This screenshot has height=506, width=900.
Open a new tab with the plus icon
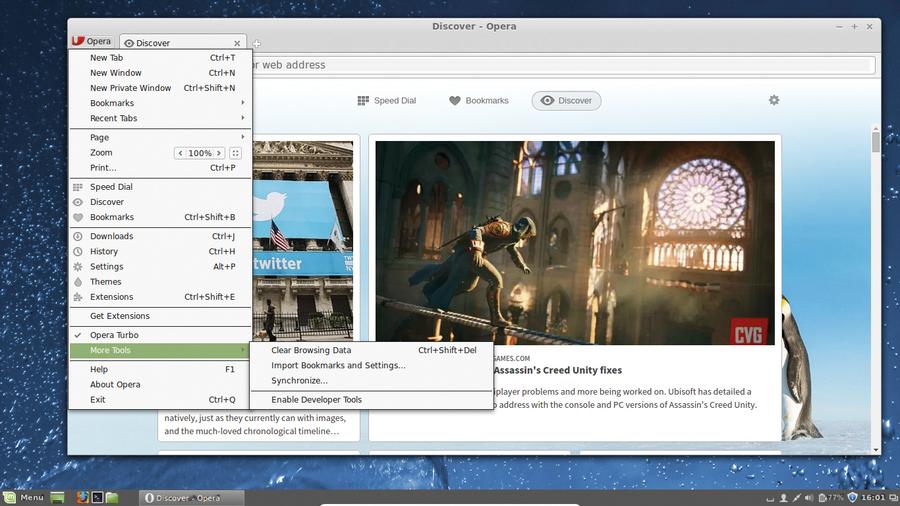click(x=257, y=43)
